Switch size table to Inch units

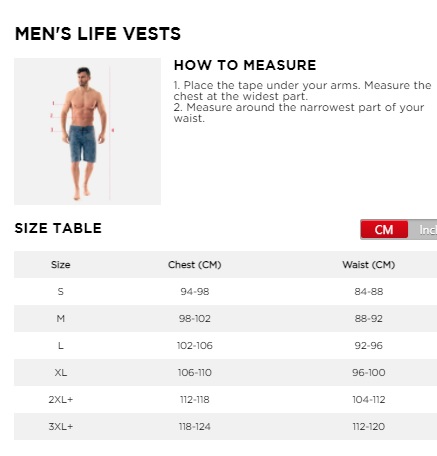pos(423,229)
